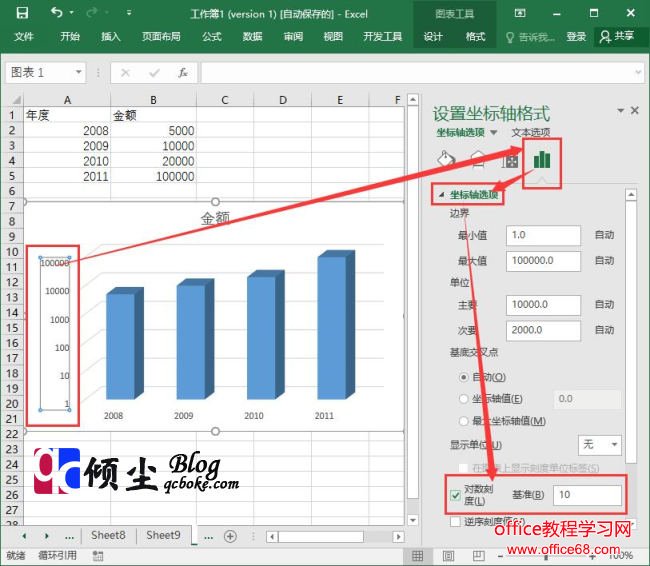Open the Name Box dropdown arrow
Screen dimensions: 650x566
click(x=78, y=72)
